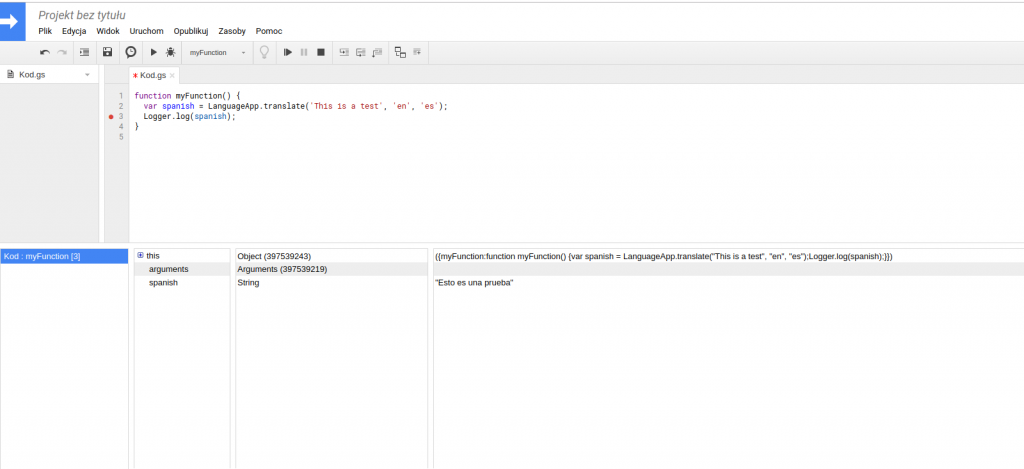
Task: Open the Plik menu
Action: click(45, 31)
